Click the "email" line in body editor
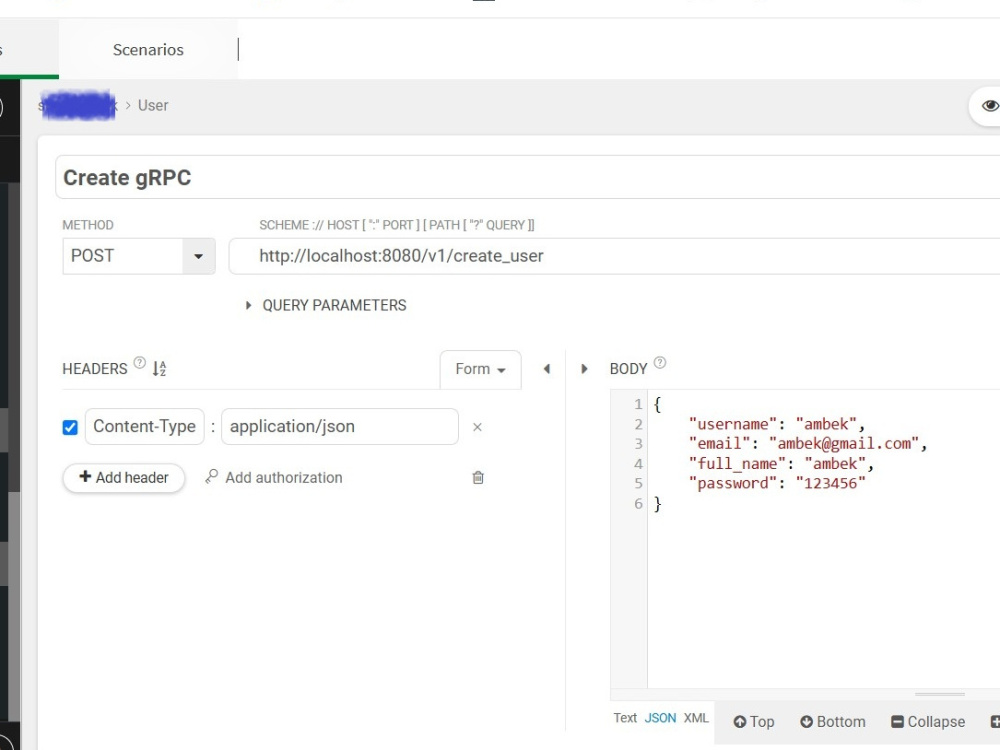 (x=807, y=444)
